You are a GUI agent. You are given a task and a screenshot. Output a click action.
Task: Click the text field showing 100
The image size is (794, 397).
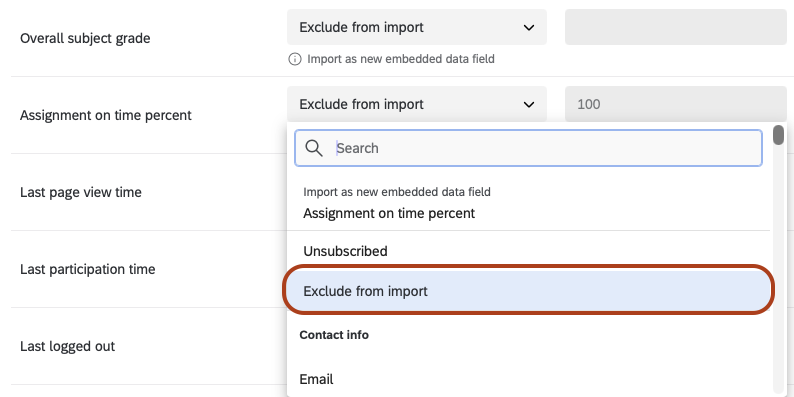pyautogui.click(x=676, y=104)
